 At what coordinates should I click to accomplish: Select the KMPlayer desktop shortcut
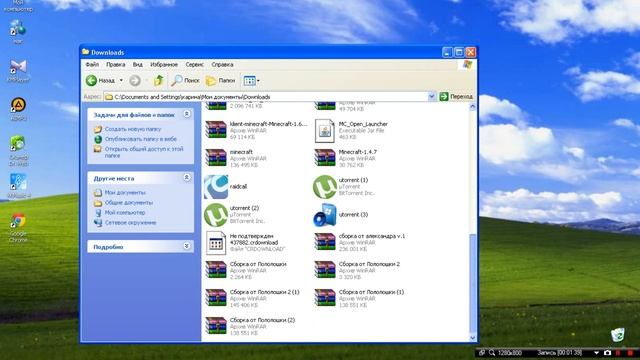point(18,71)
